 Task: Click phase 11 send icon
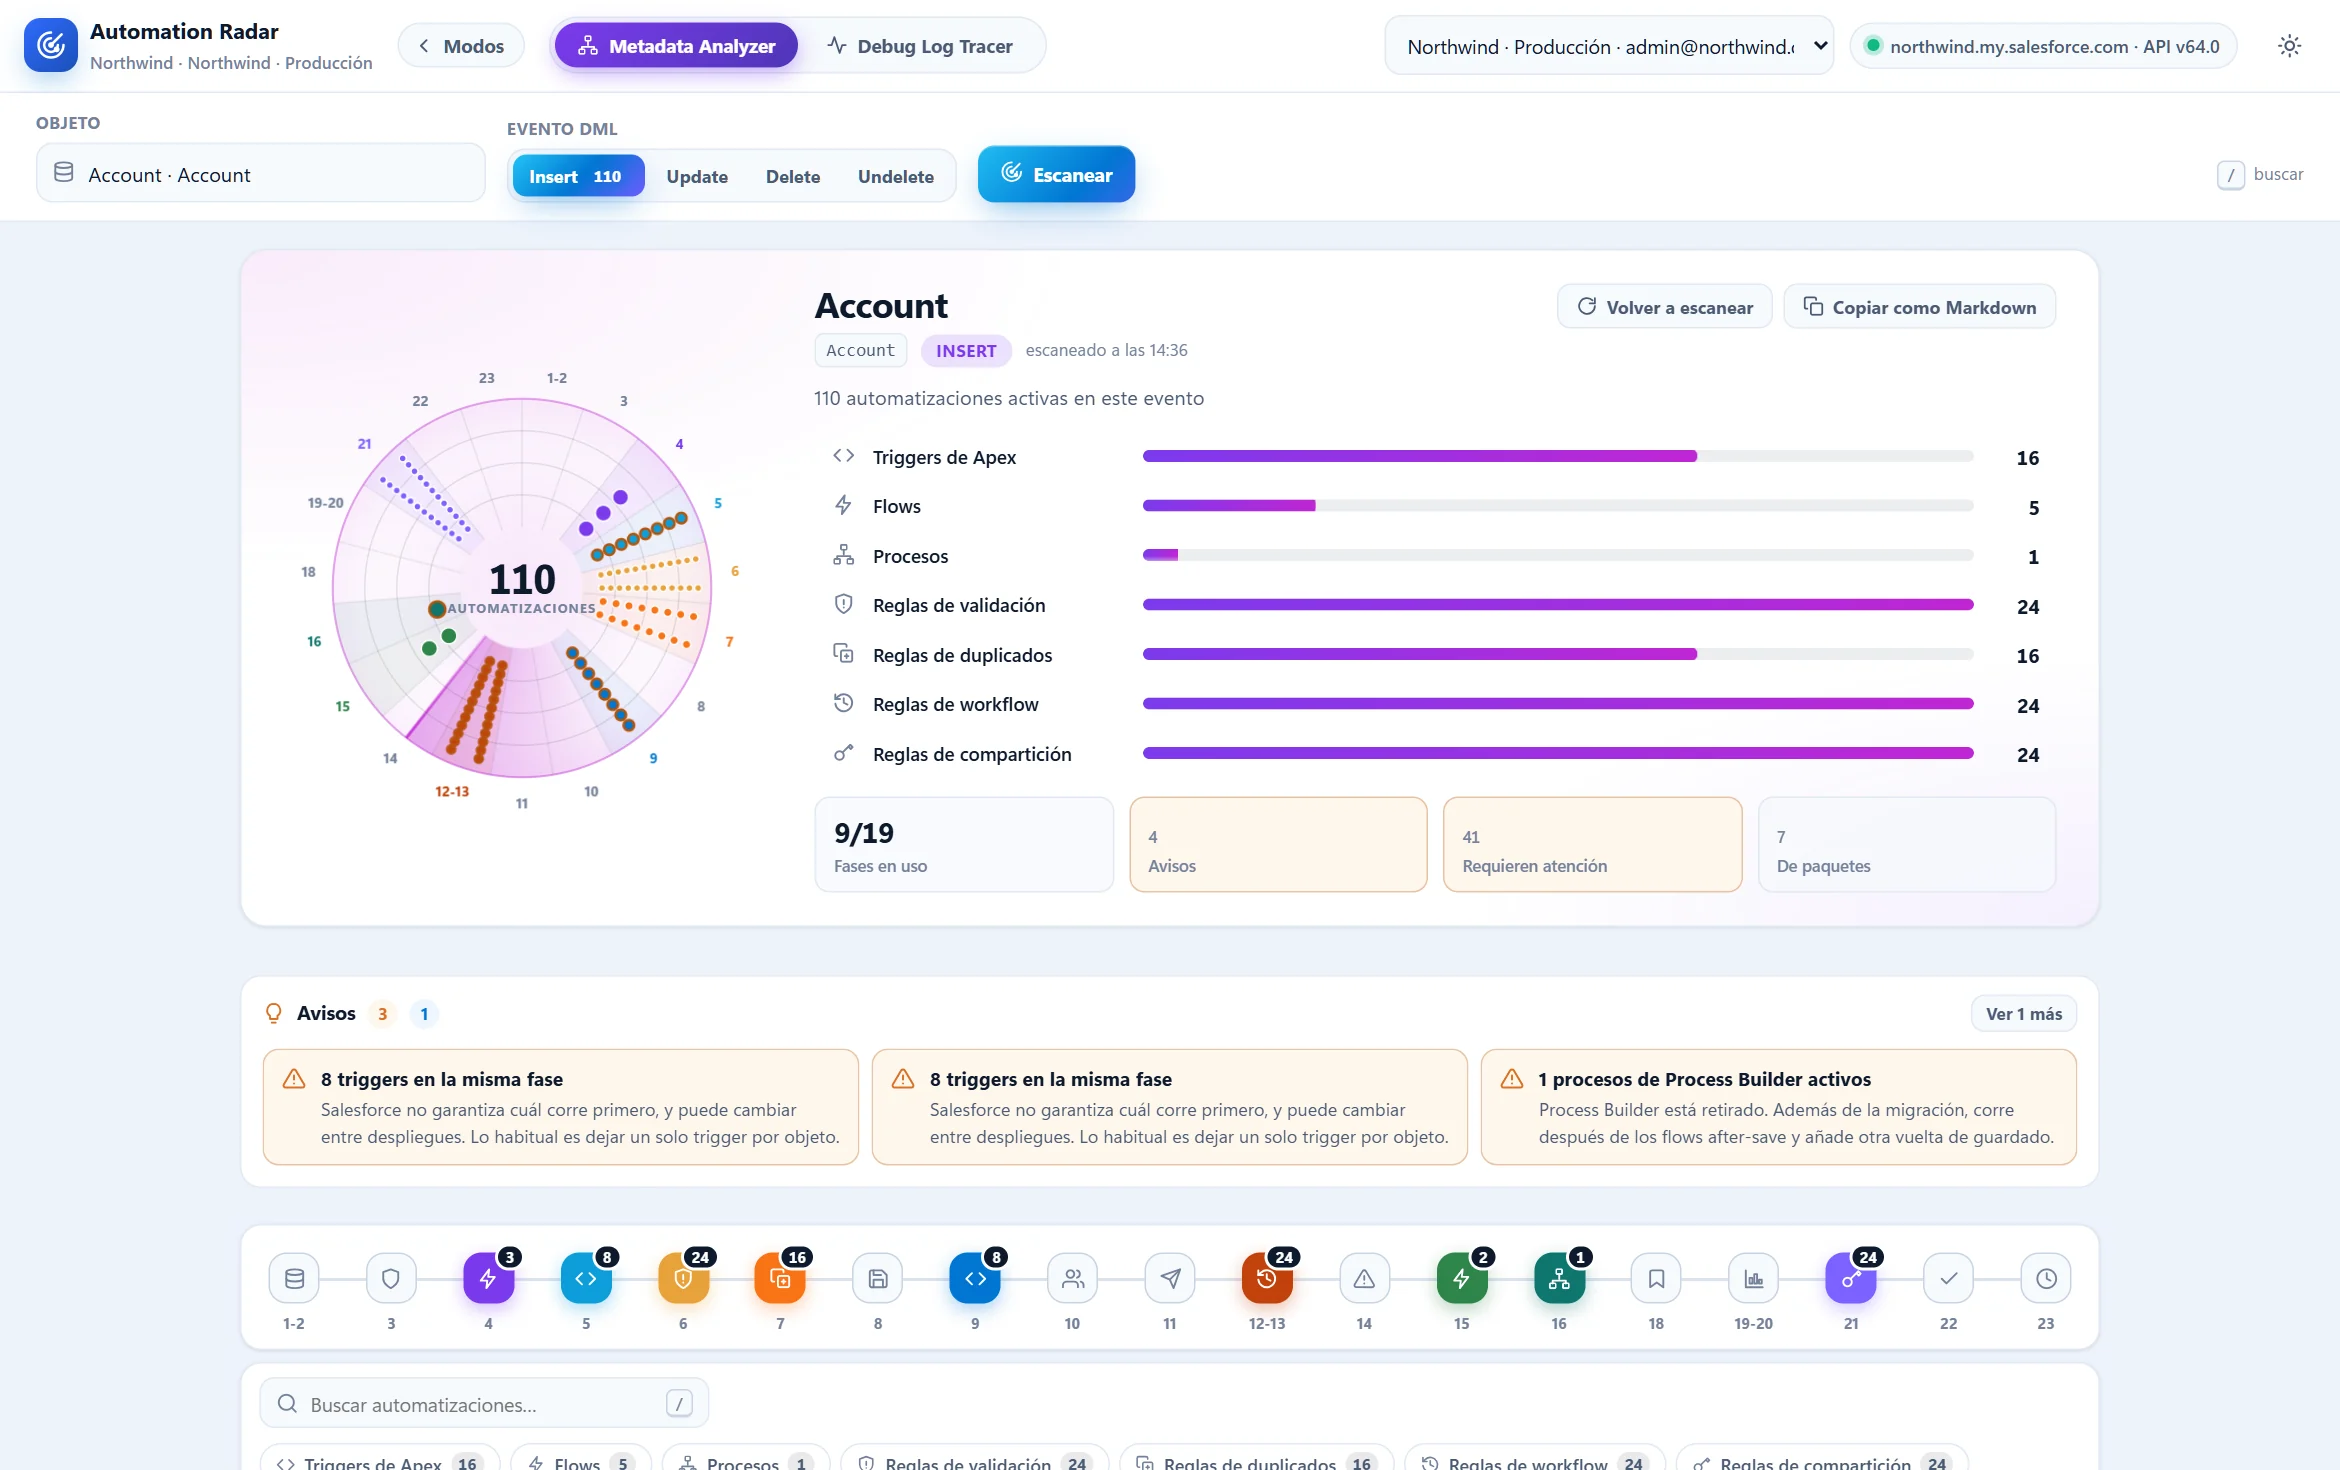pyautogui.click(x=1170, y=1278)
